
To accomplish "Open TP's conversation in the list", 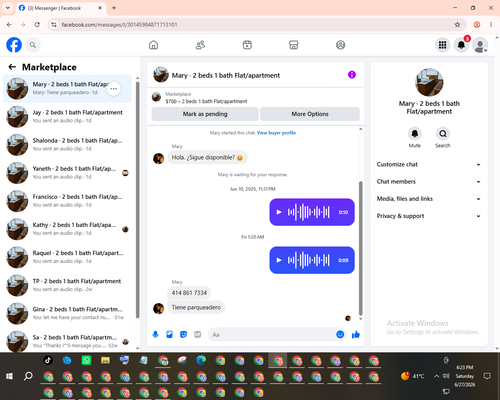I will [x=67, y=285].
